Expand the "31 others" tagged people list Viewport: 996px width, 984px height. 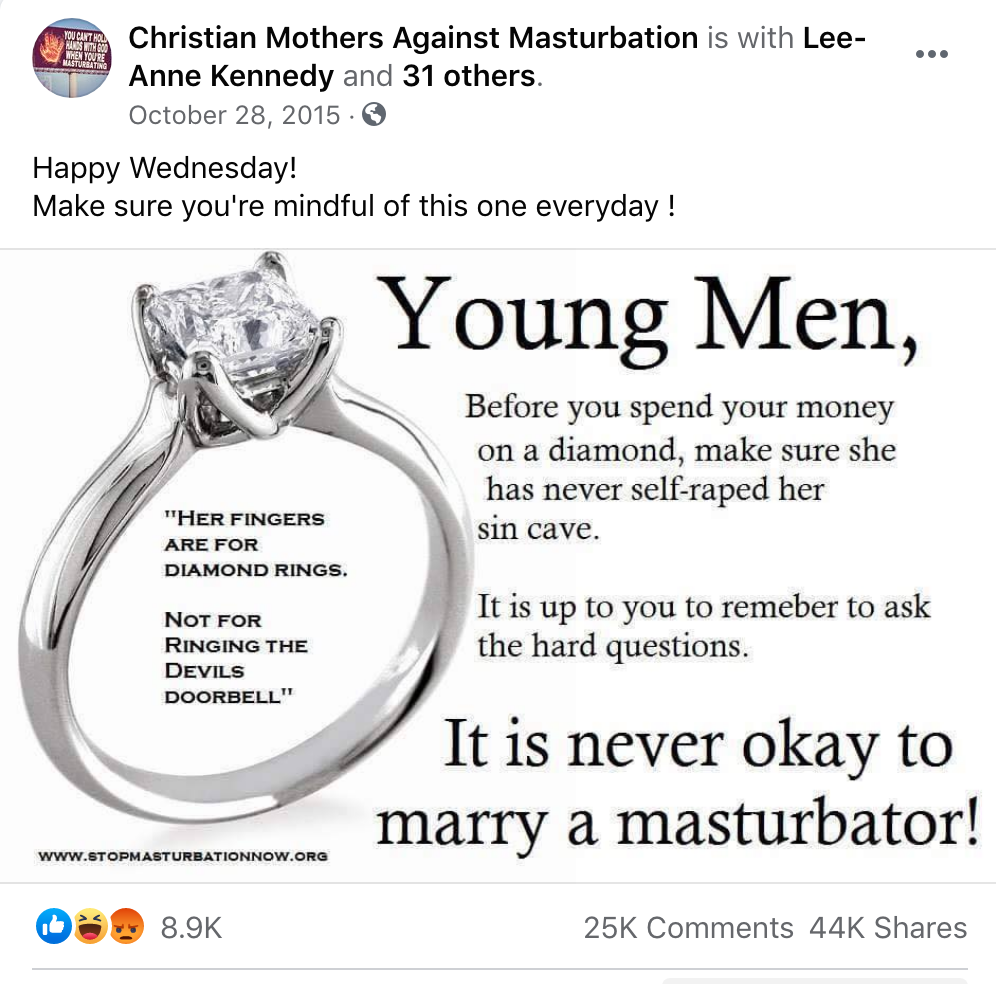pyautogui.click(x=468, y=76)
